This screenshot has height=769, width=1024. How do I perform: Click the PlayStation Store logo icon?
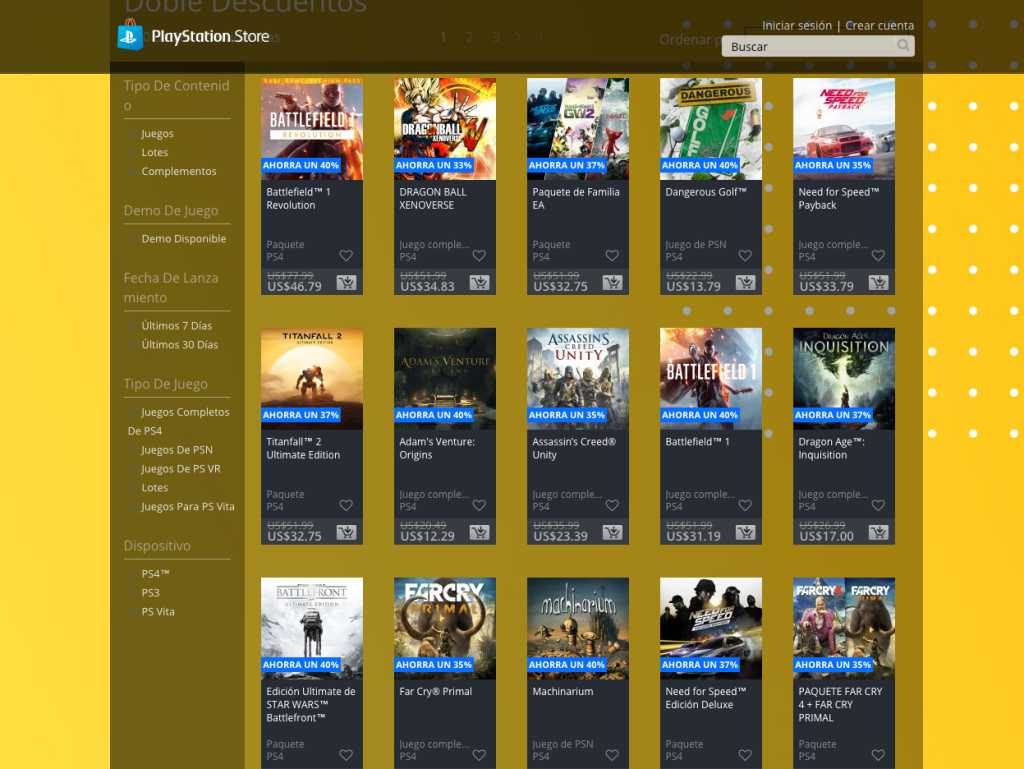coord(130,35)
